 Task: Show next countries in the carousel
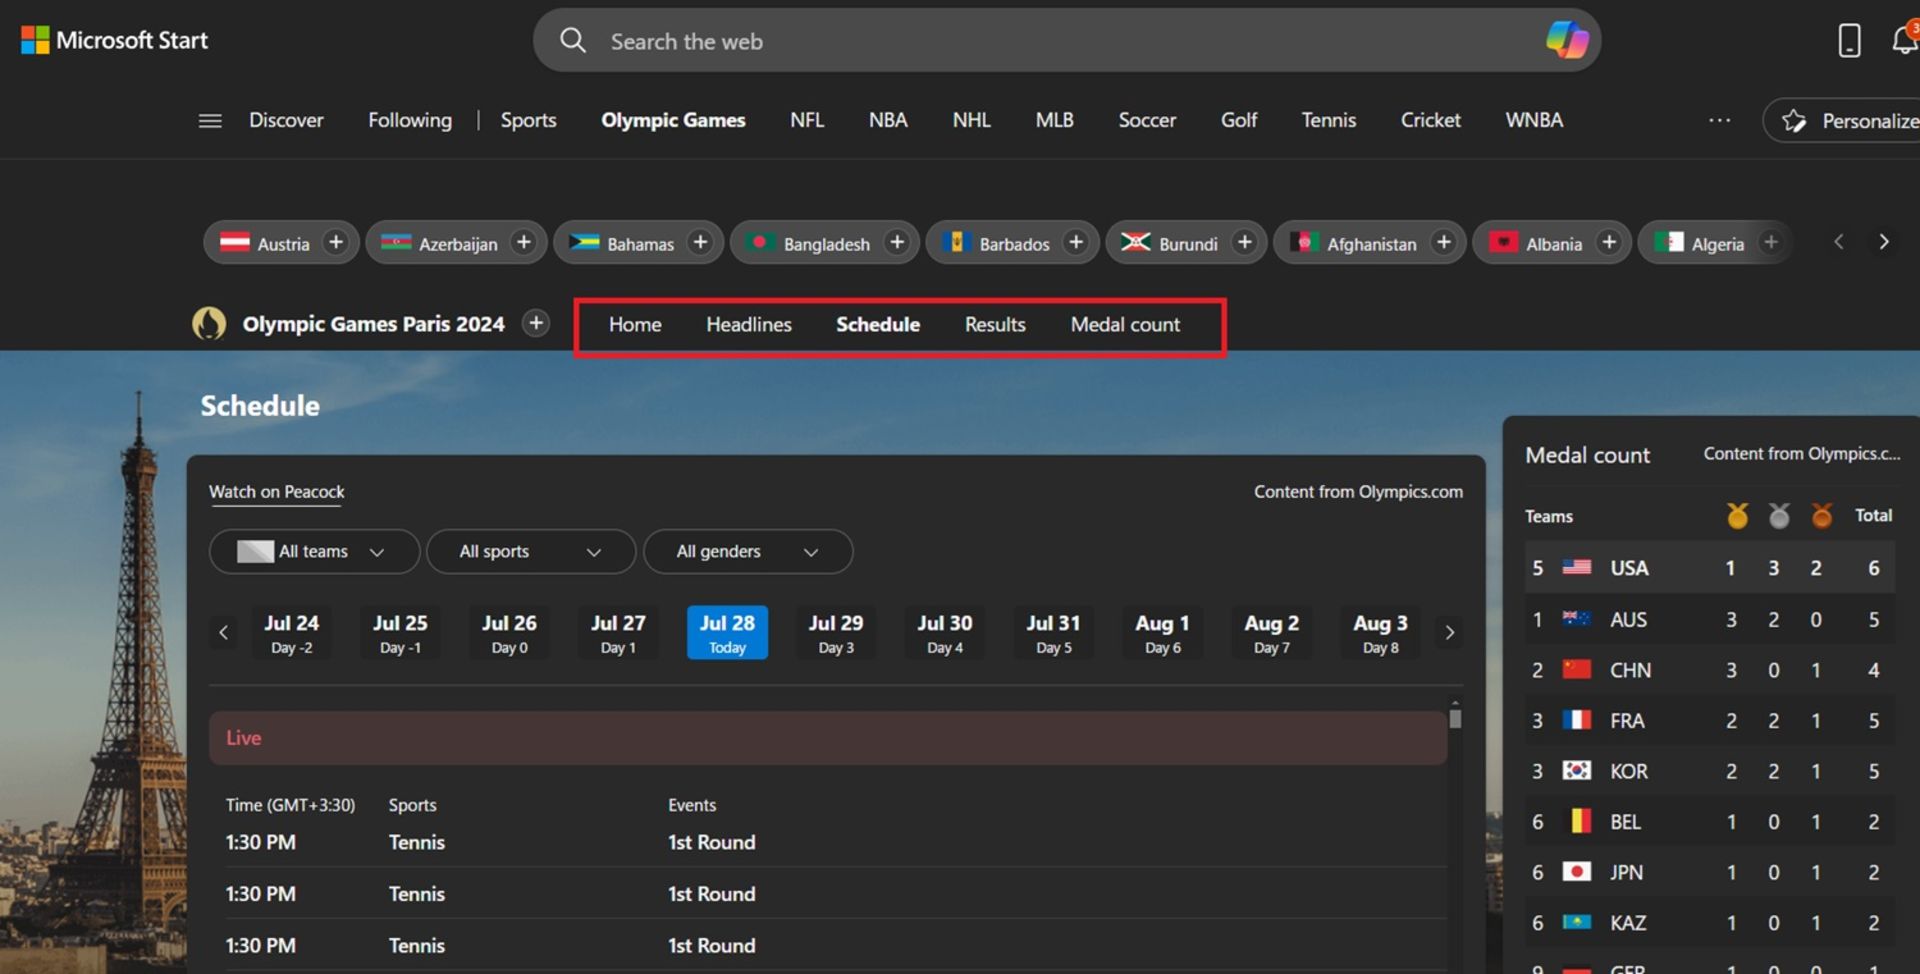click(x=1884, y=242)
